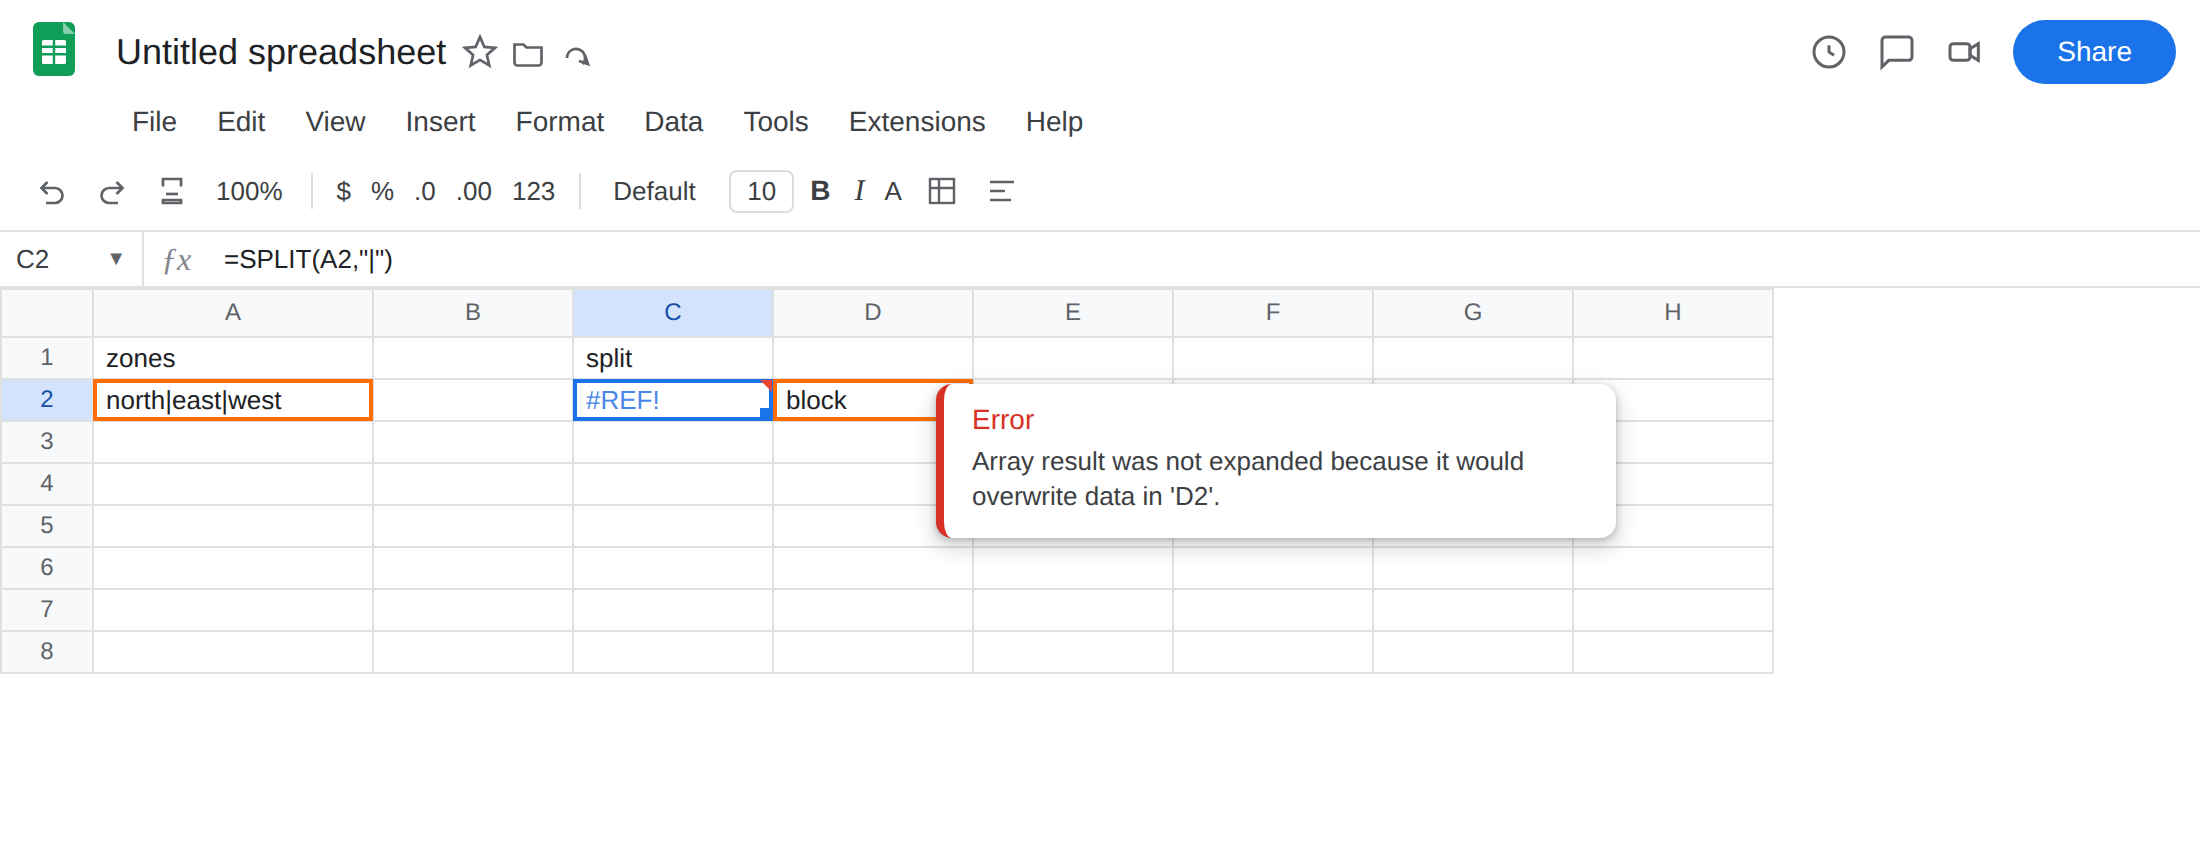
Task: Click the select-all corner box
Action: 47,313
